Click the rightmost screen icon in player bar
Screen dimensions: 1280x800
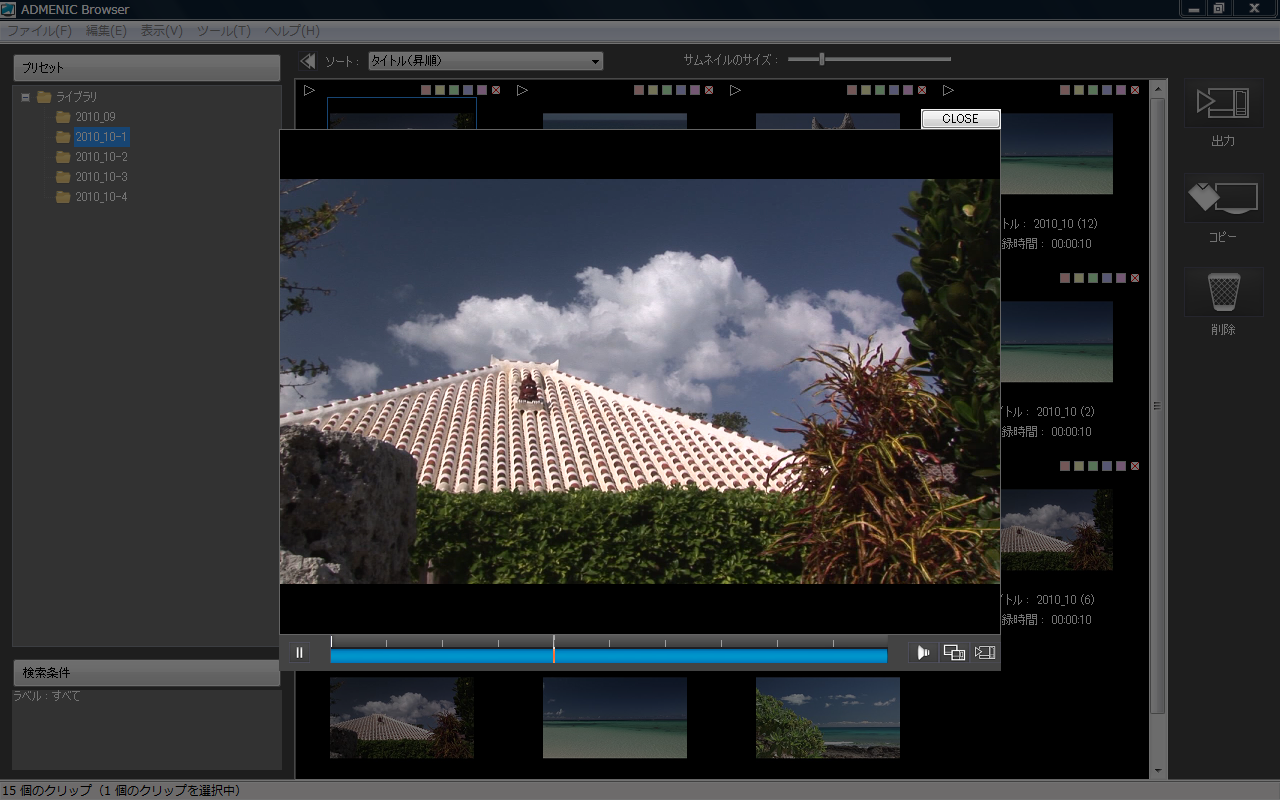click(984, 653)
